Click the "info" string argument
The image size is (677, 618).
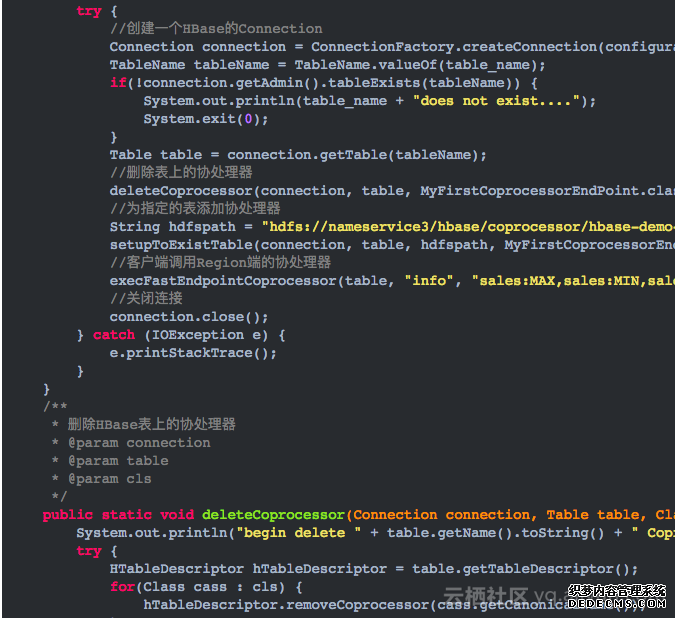[425, 281]
